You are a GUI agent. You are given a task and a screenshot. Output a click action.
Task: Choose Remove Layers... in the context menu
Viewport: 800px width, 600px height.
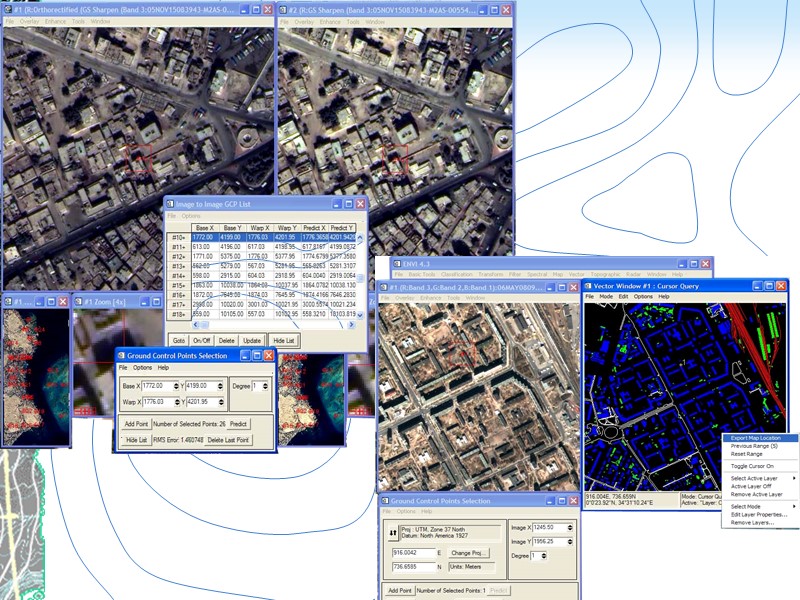tap(760, 523)
